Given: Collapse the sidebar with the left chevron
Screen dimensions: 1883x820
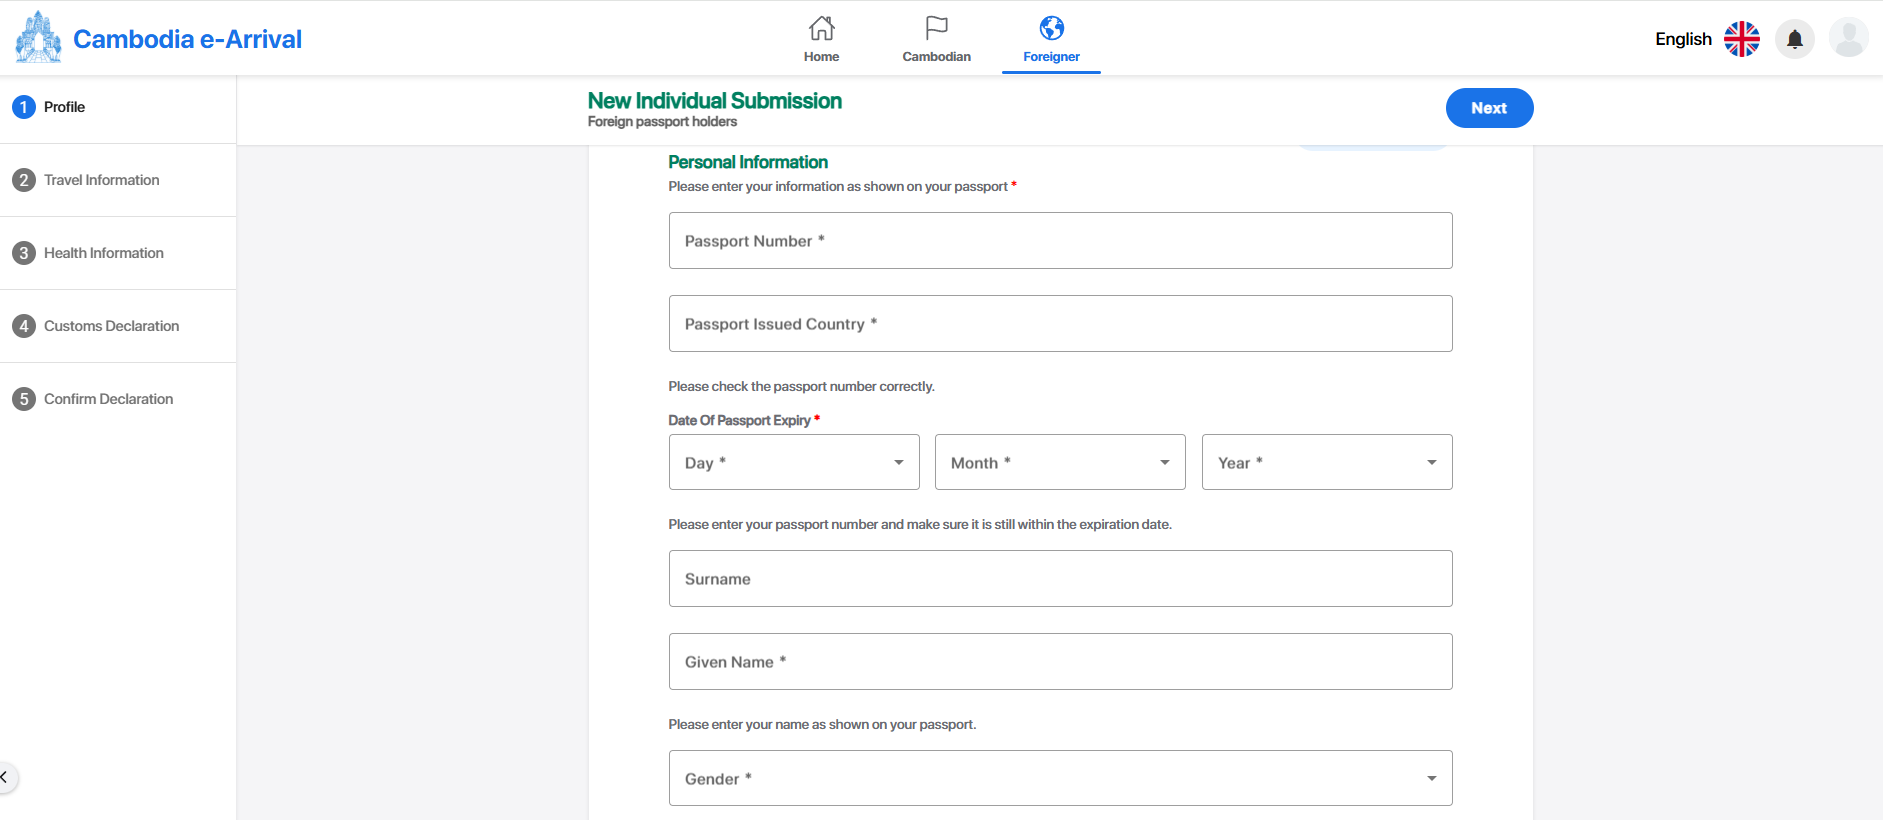Looking at the screenshot, I should point(5,777).
